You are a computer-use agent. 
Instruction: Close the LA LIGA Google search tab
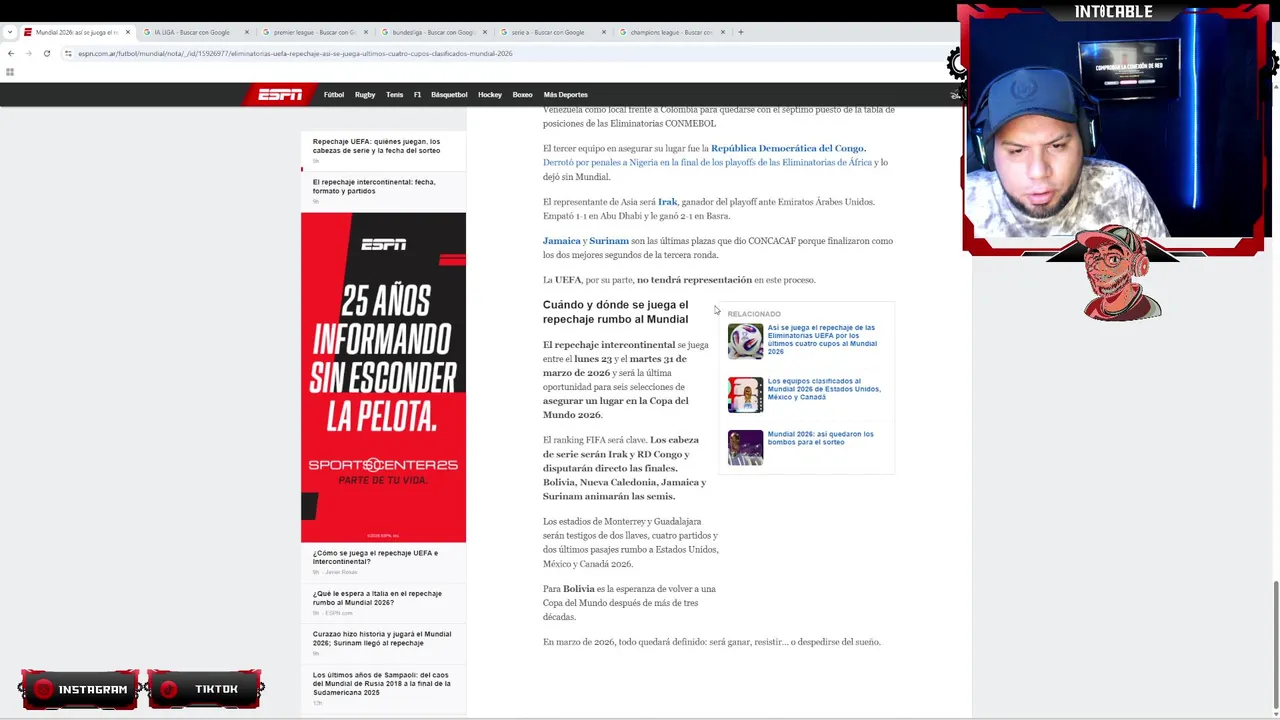click(247, 32)
